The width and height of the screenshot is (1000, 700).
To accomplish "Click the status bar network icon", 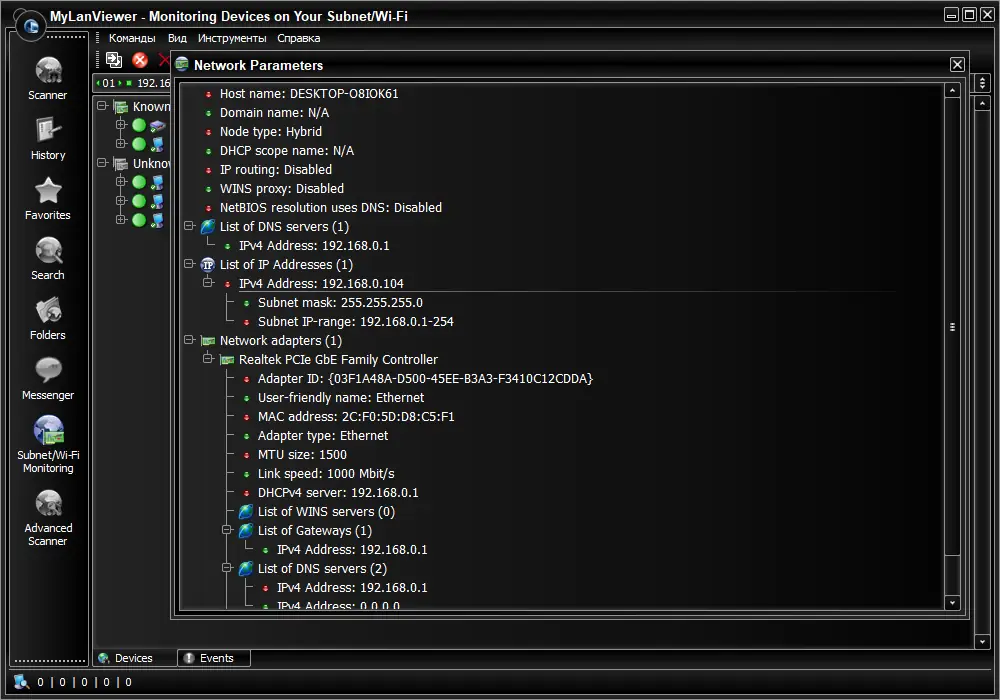I will pos(22,682).
